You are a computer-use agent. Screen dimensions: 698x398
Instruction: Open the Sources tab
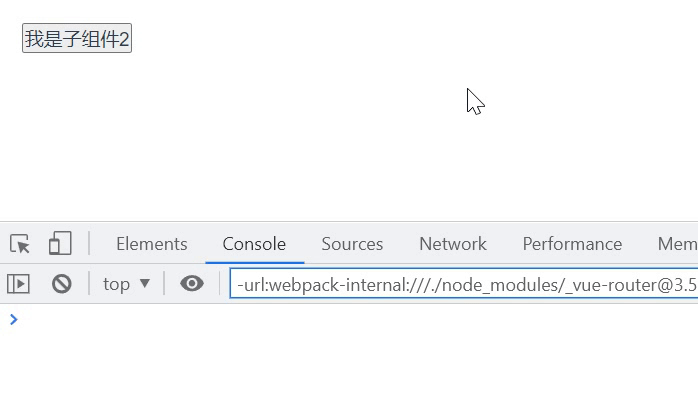click(352, 244)
